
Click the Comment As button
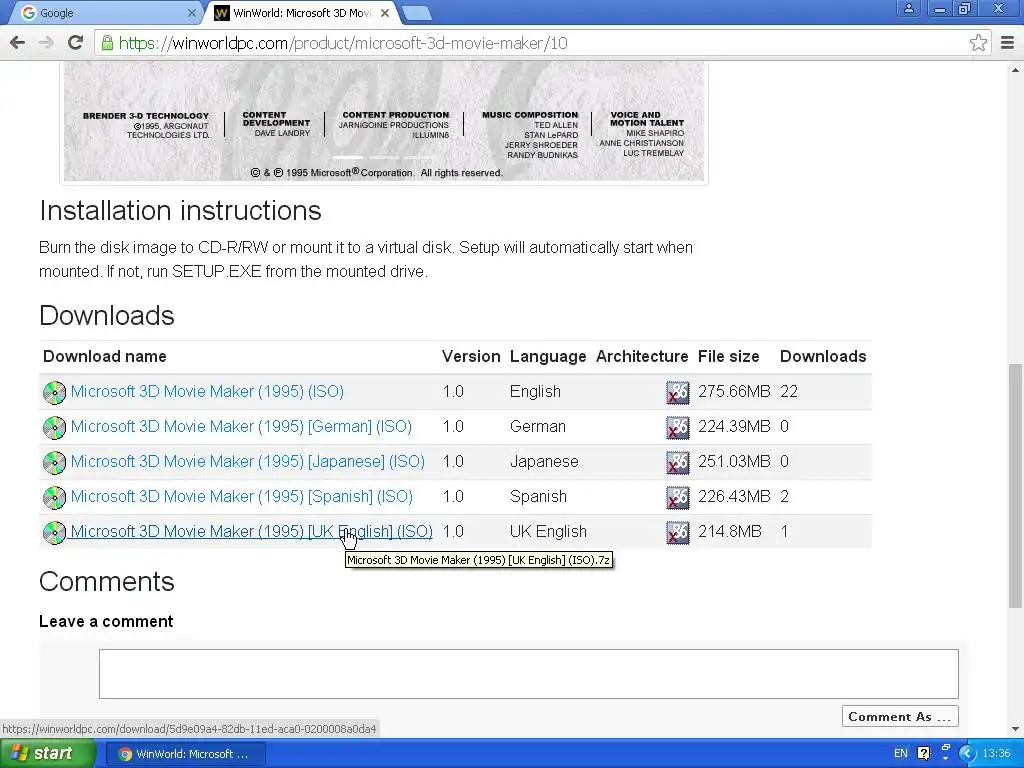click(900, 716)
